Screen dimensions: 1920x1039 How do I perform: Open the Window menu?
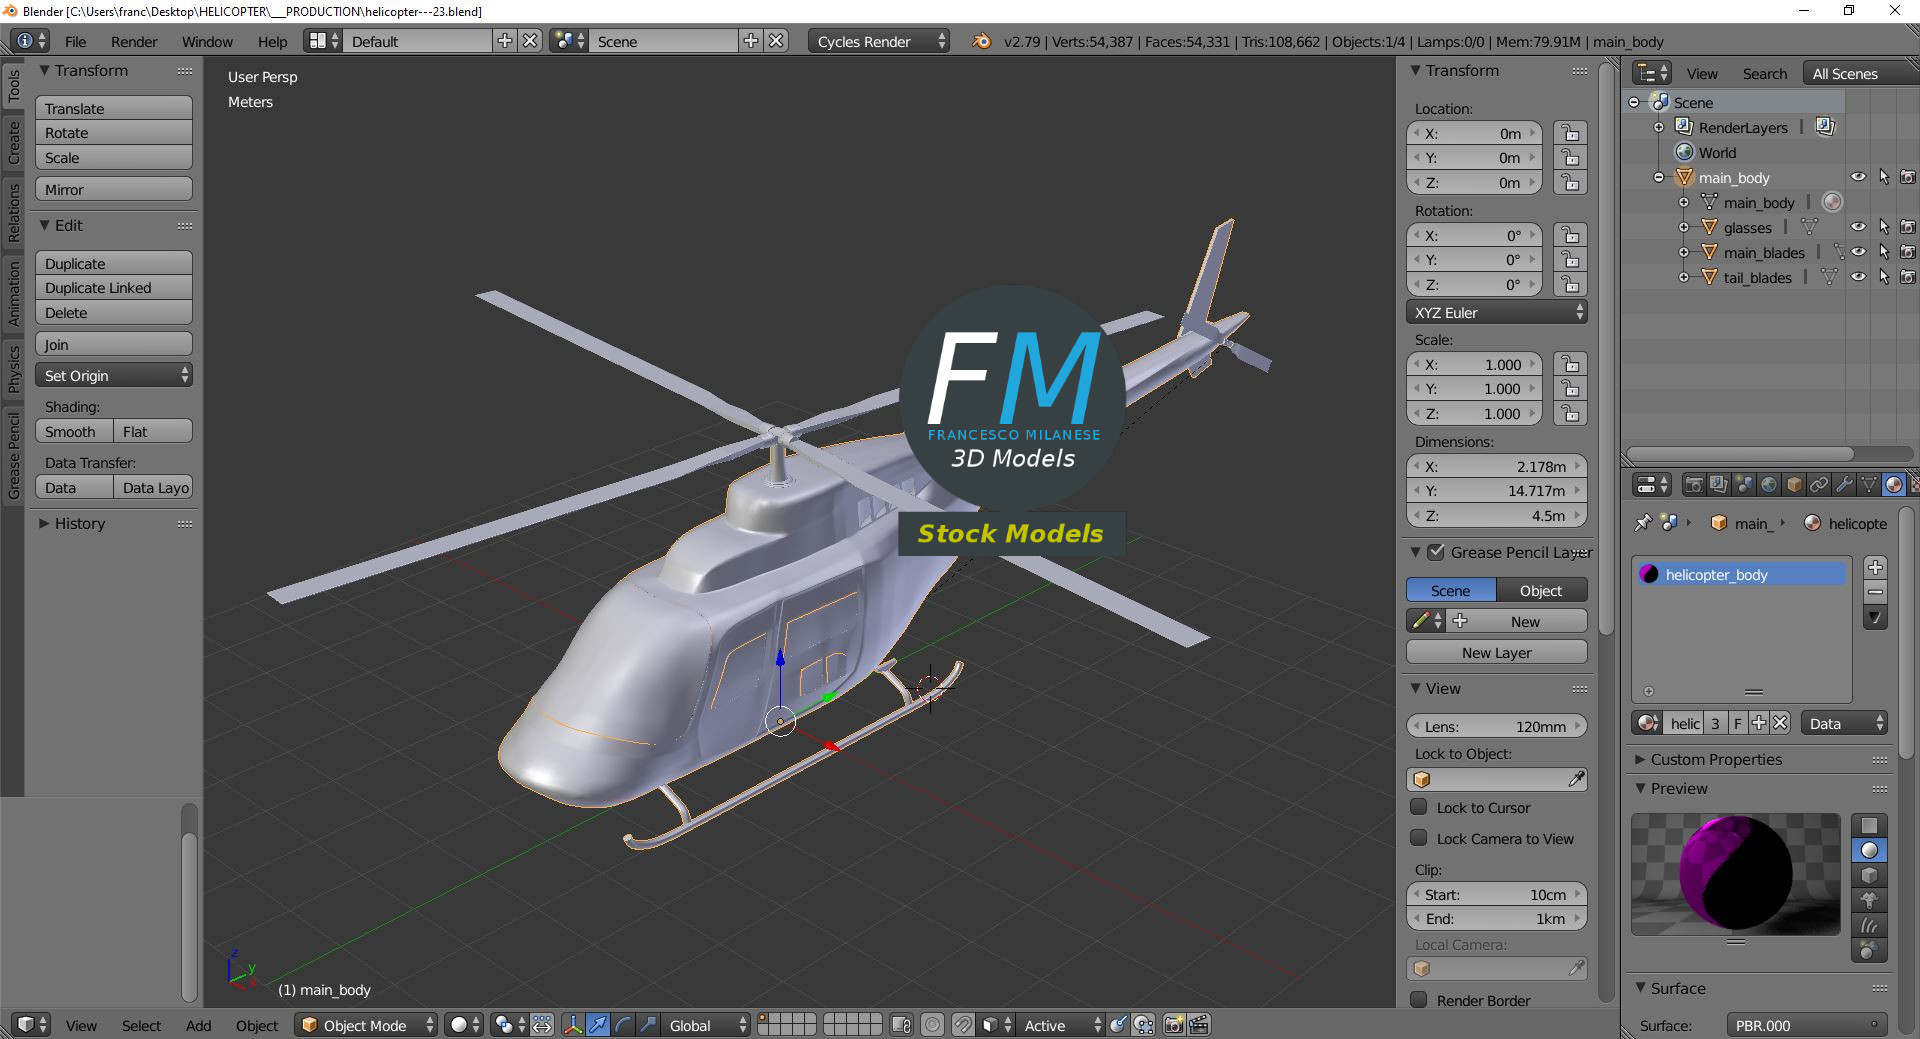pos(207,41)
